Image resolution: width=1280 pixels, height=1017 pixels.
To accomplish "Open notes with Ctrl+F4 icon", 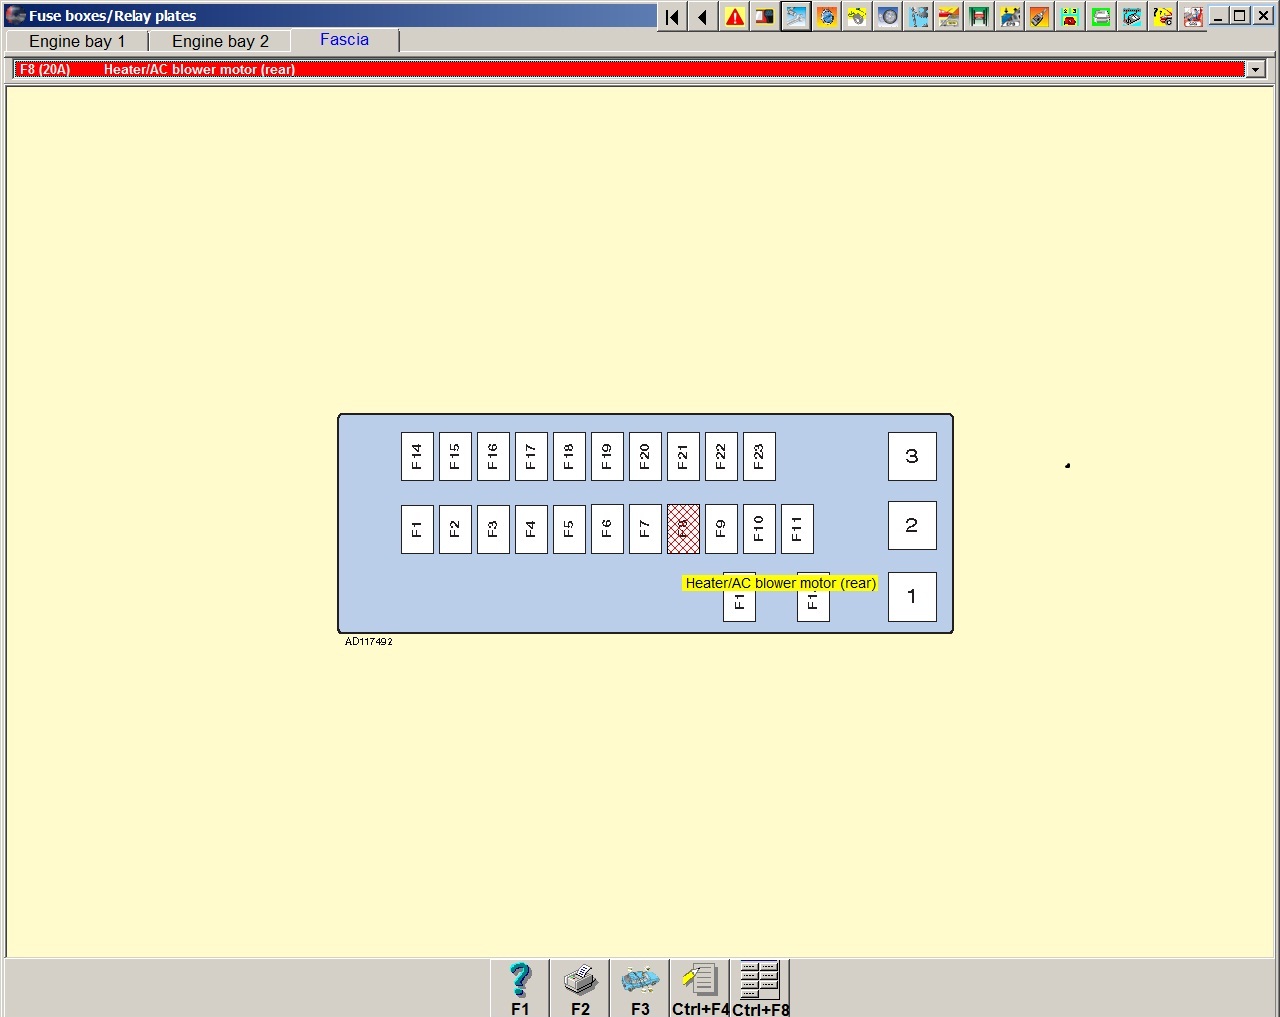I will [700, 988].
